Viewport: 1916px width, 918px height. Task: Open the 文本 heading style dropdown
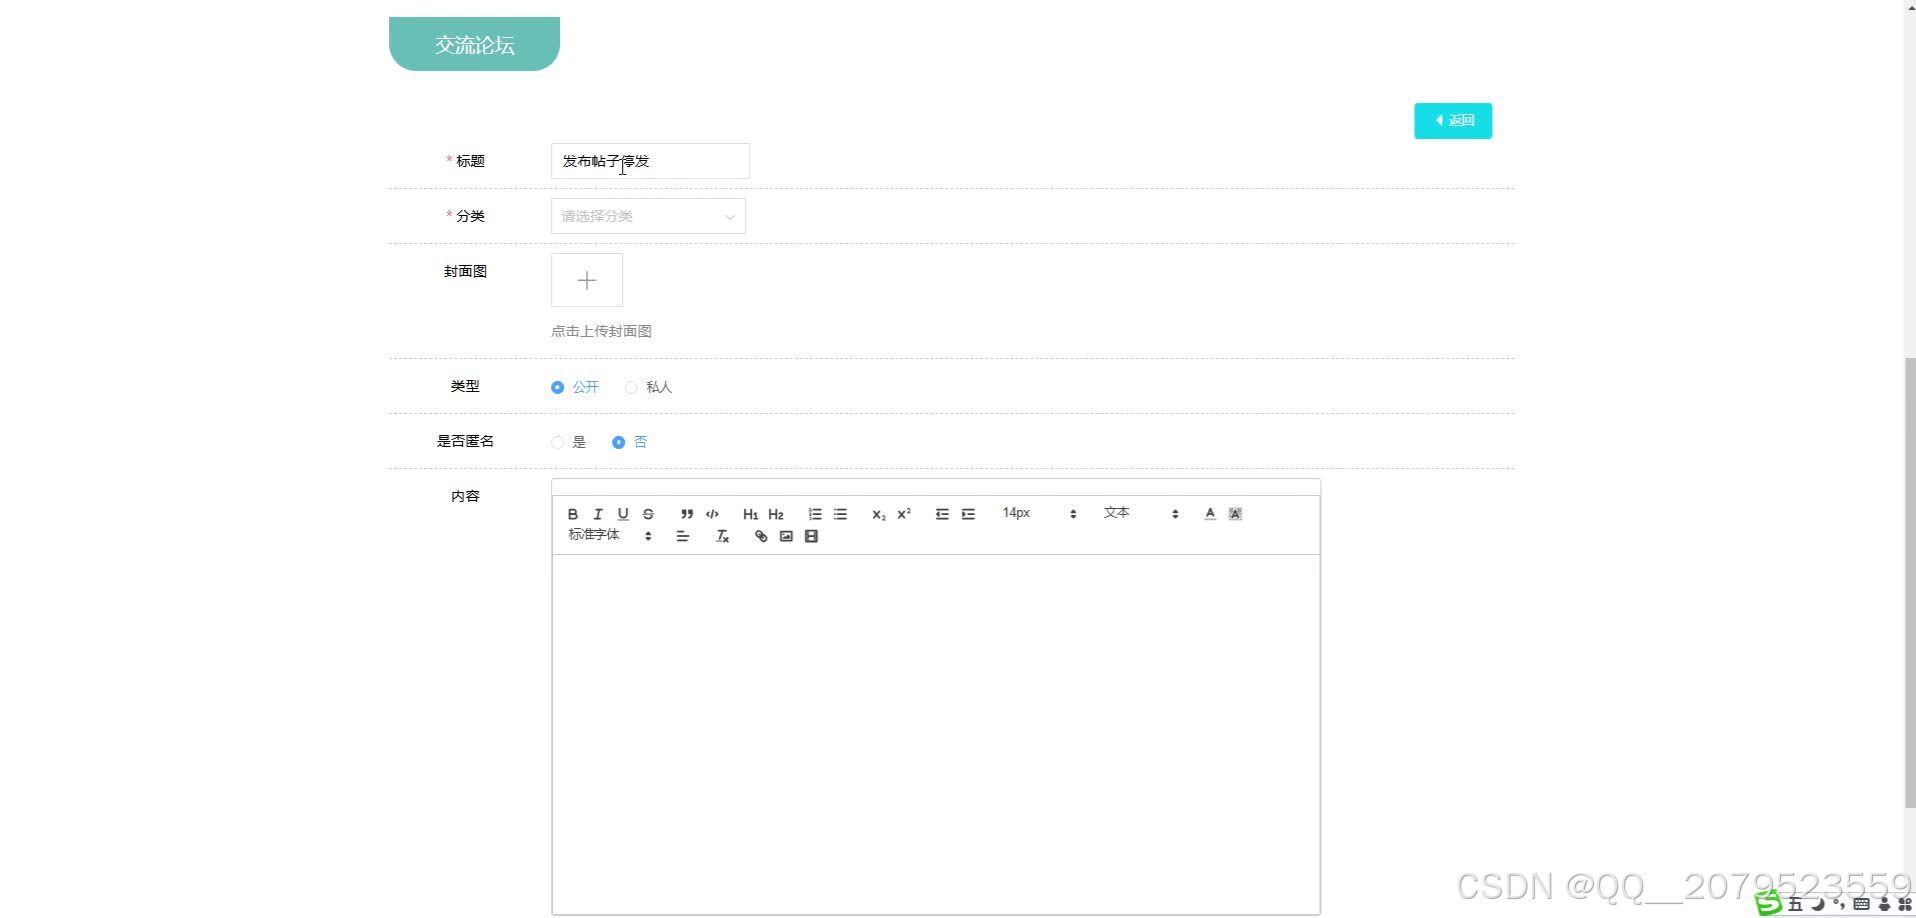tap(1141, 513)
